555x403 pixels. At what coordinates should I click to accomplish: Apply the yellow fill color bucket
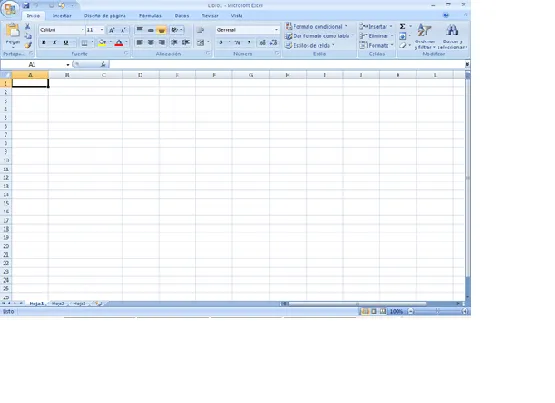tap(102, 43)
